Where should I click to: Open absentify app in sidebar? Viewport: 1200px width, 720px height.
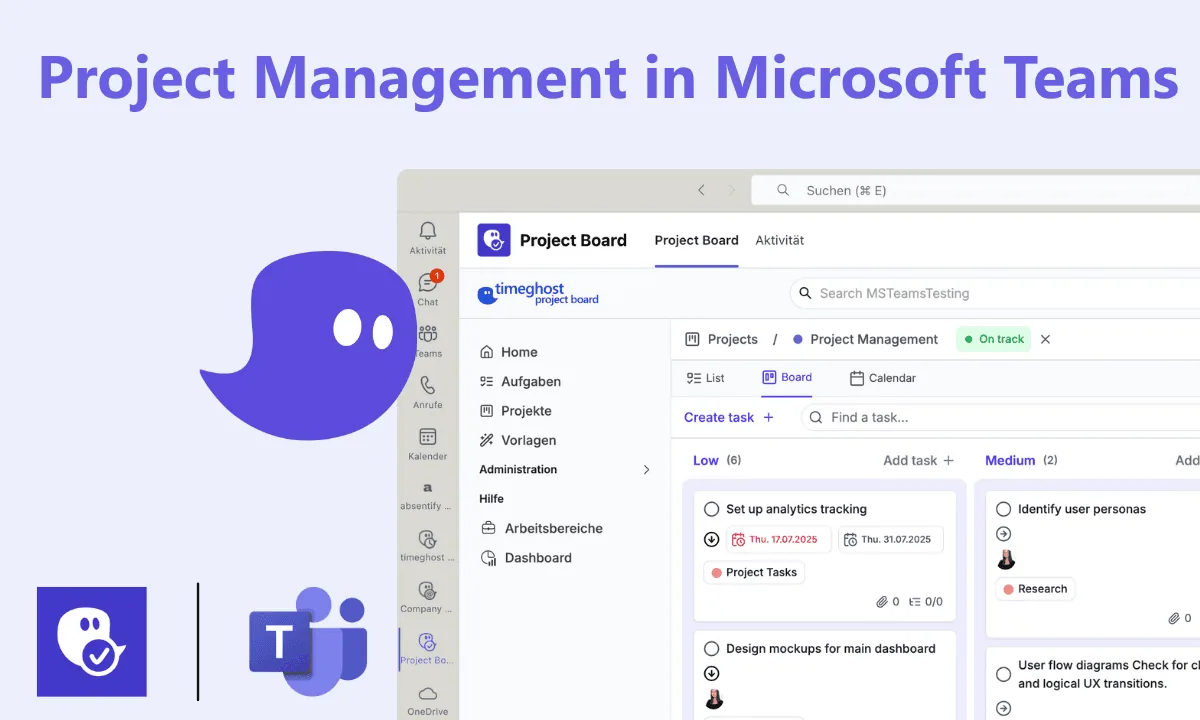[x=428, y=496]
